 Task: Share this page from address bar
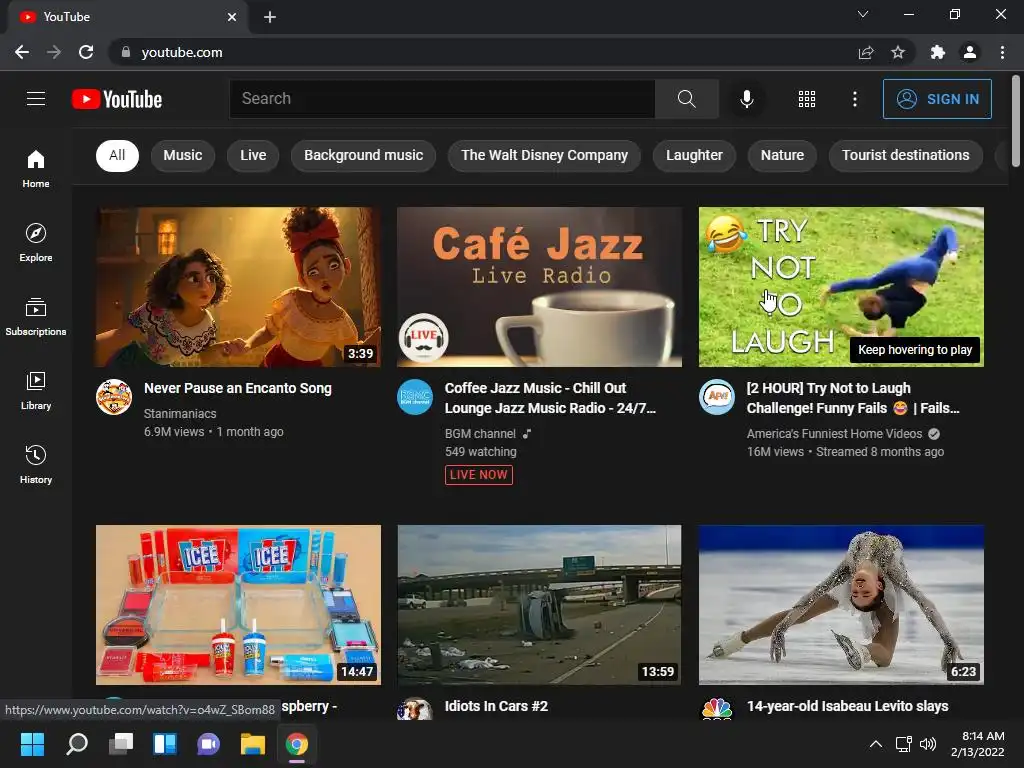(x=866, y=52)
